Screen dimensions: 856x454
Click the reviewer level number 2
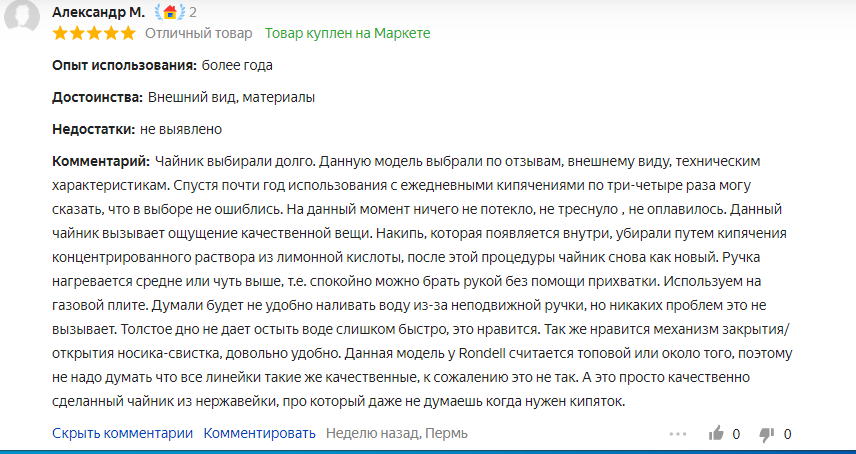coord(192,12)
